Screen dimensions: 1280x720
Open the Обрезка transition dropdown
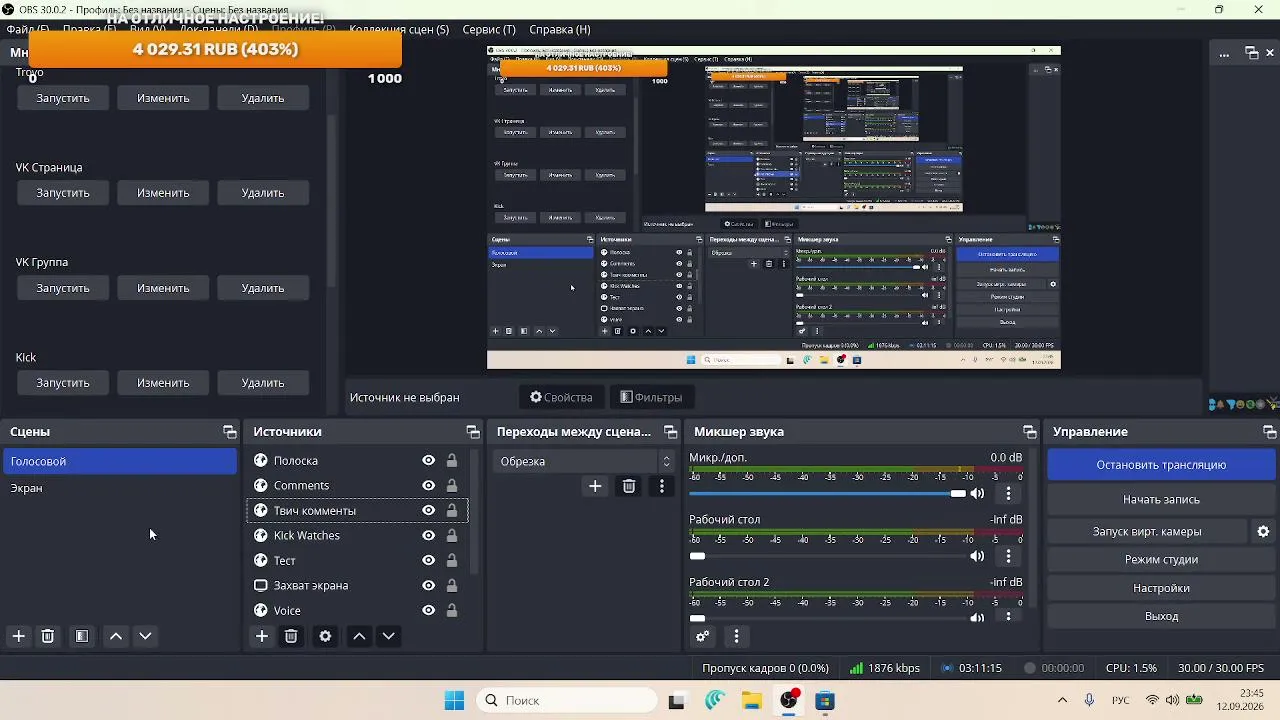583,461
